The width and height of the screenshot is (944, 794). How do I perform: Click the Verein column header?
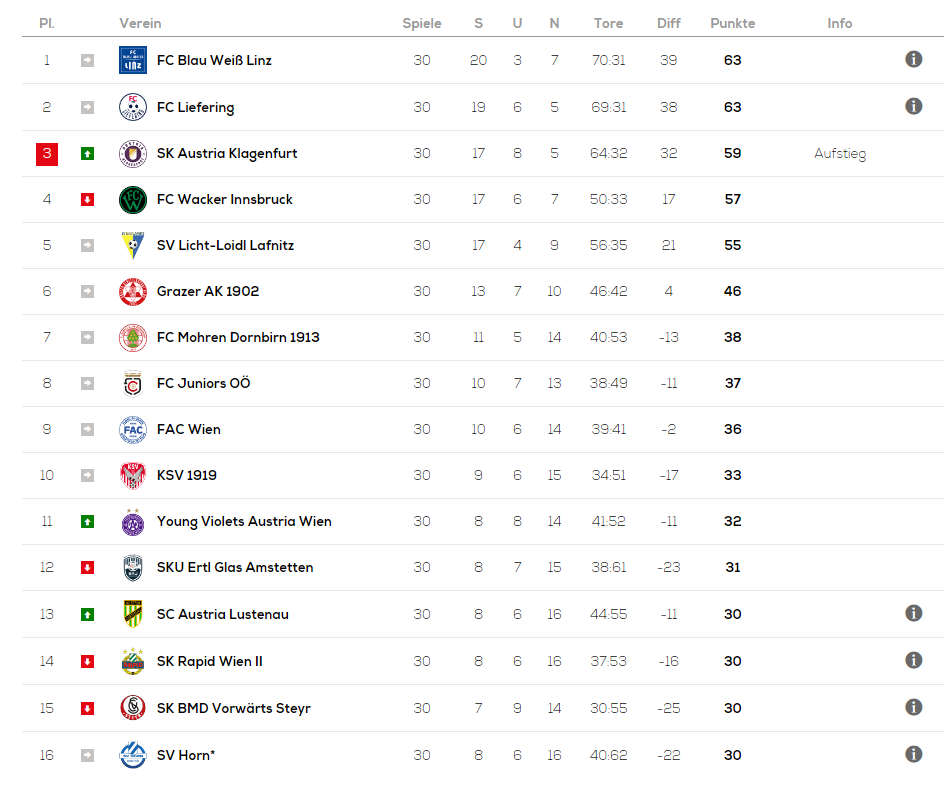(140, 23)
